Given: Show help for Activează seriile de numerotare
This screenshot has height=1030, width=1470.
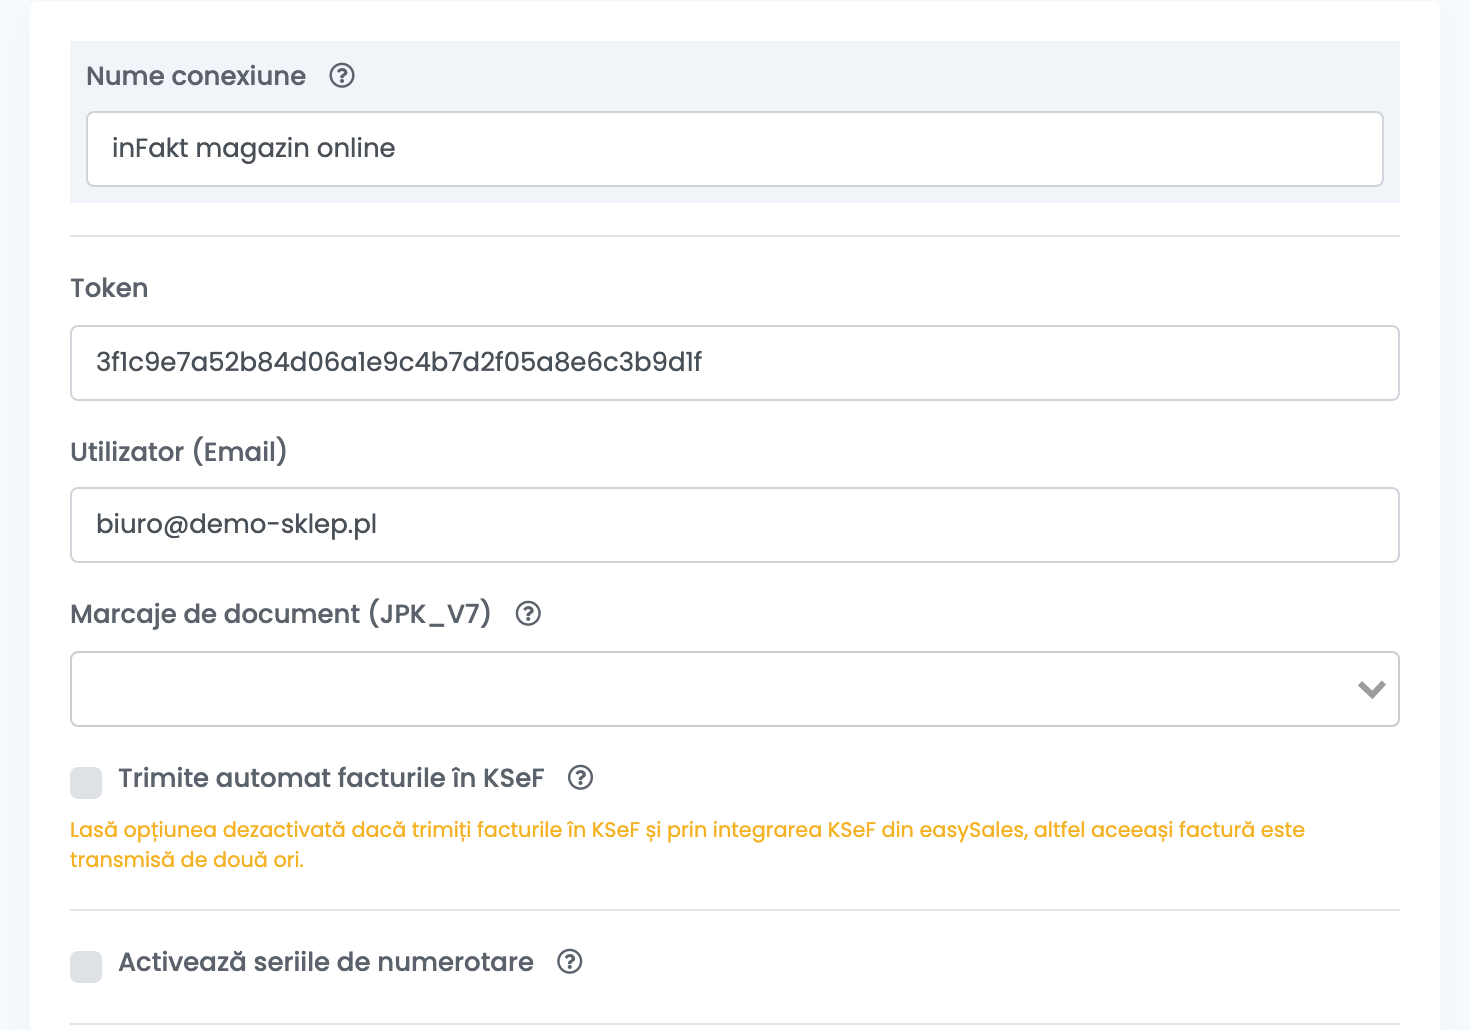Looking at the screenshot, I should [570, 962].
